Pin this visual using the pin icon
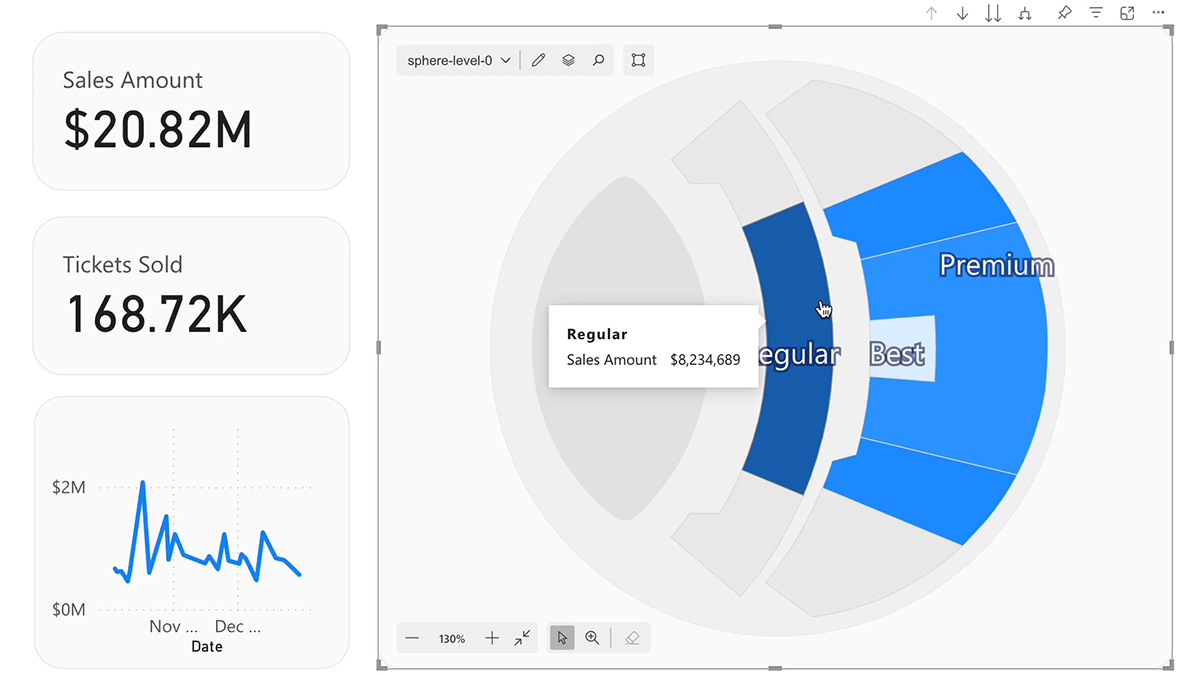The image size is (1200, 675). pos(1064,13)
